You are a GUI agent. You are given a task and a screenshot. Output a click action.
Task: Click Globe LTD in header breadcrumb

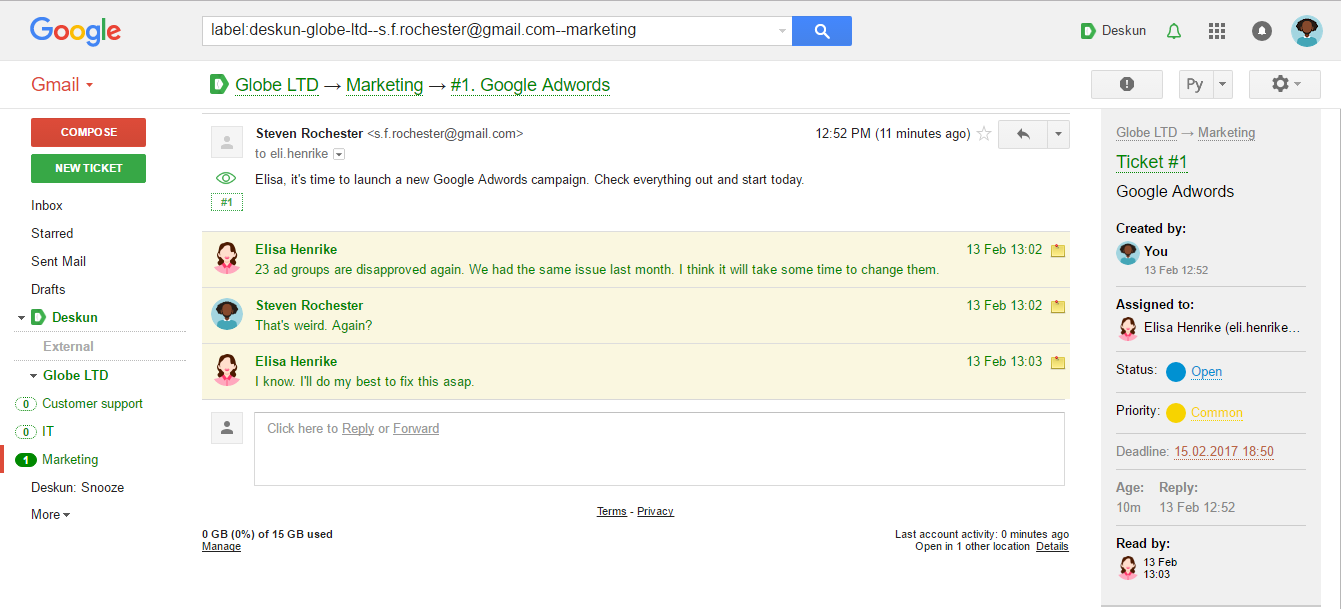pos(277,85)
